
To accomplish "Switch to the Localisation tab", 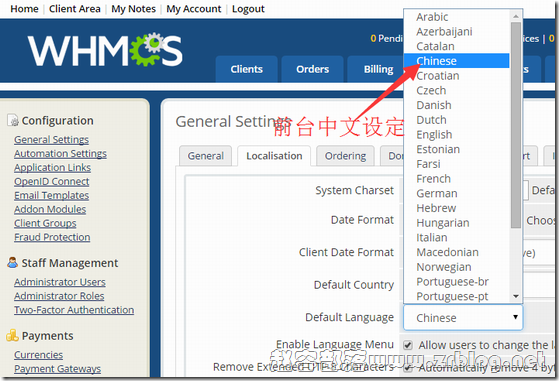I will point(274,156).
